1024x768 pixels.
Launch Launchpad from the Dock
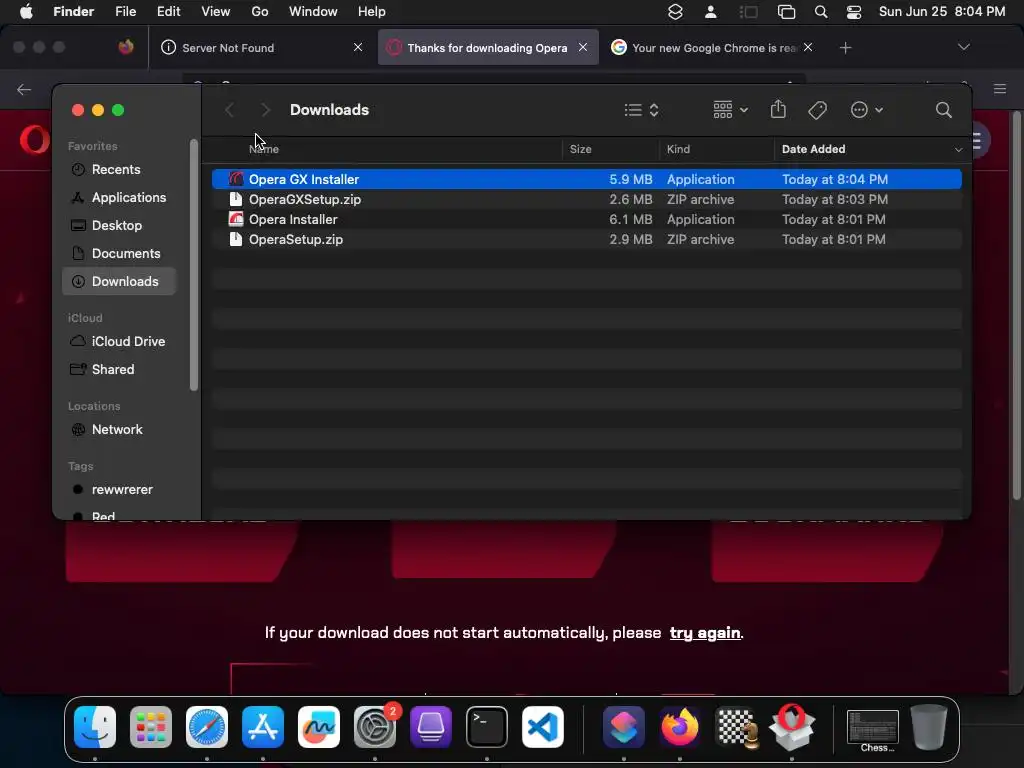click(151, 727)
